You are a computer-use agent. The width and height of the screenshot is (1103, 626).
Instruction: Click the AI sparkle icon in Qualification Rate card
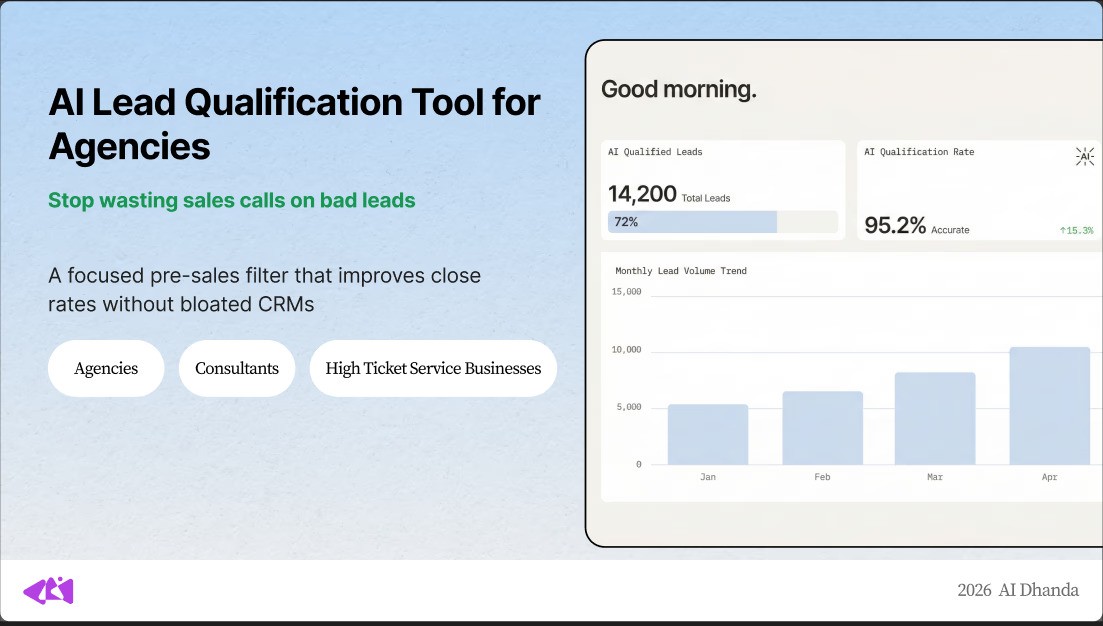coord(1085,156)
